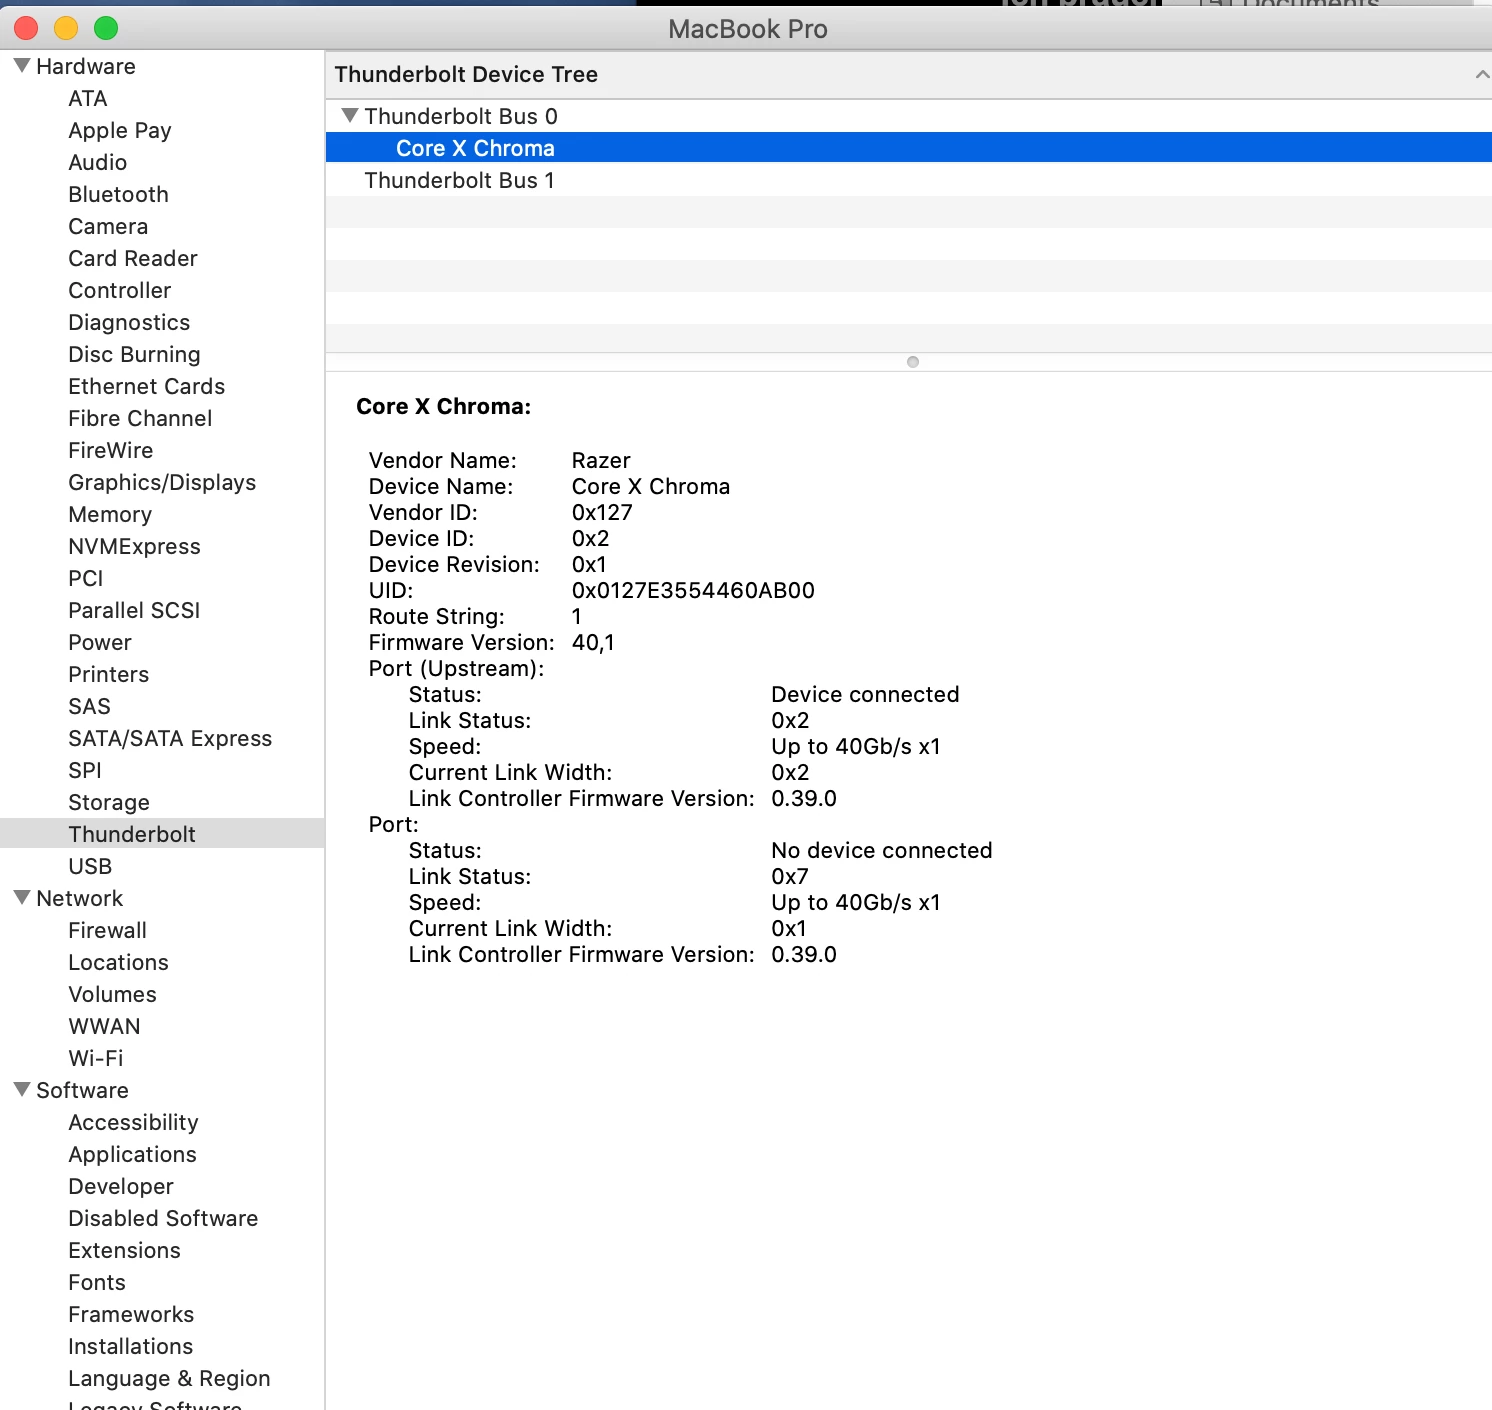
Task: Click the pane split divider handle
Action: click(x=913, y=362)
